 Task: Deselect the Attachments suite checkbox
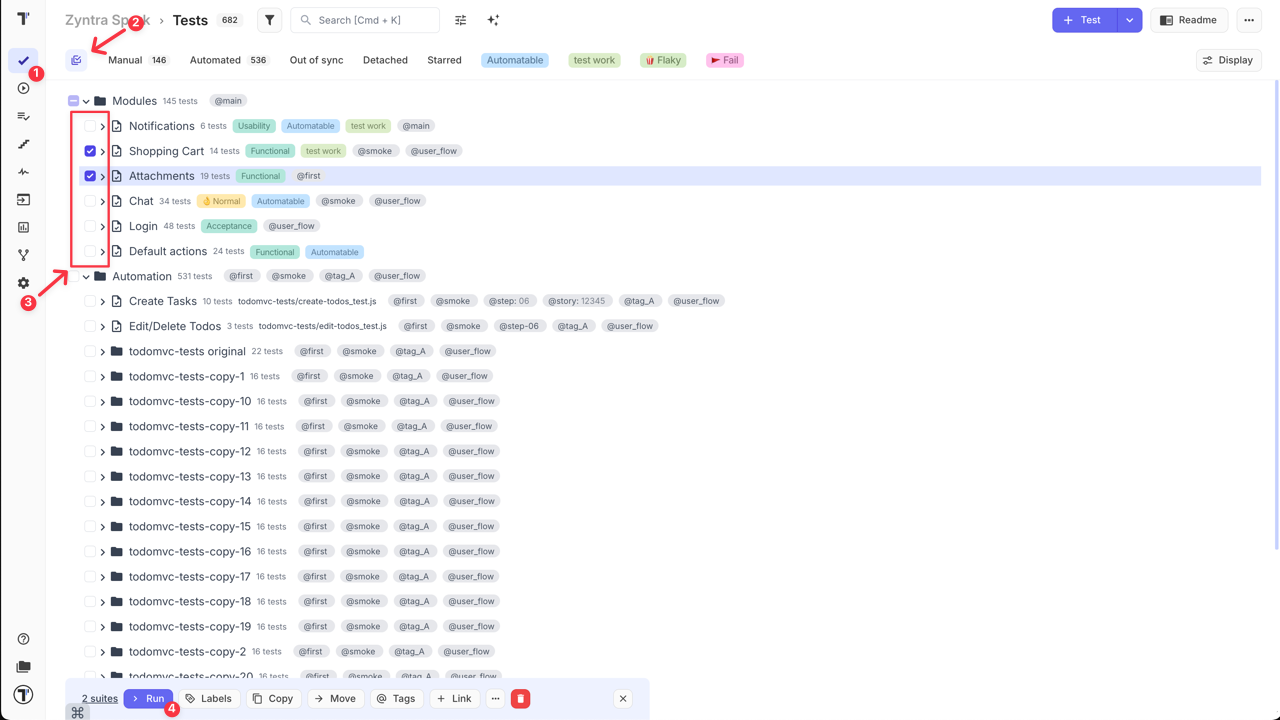[90, 176]
